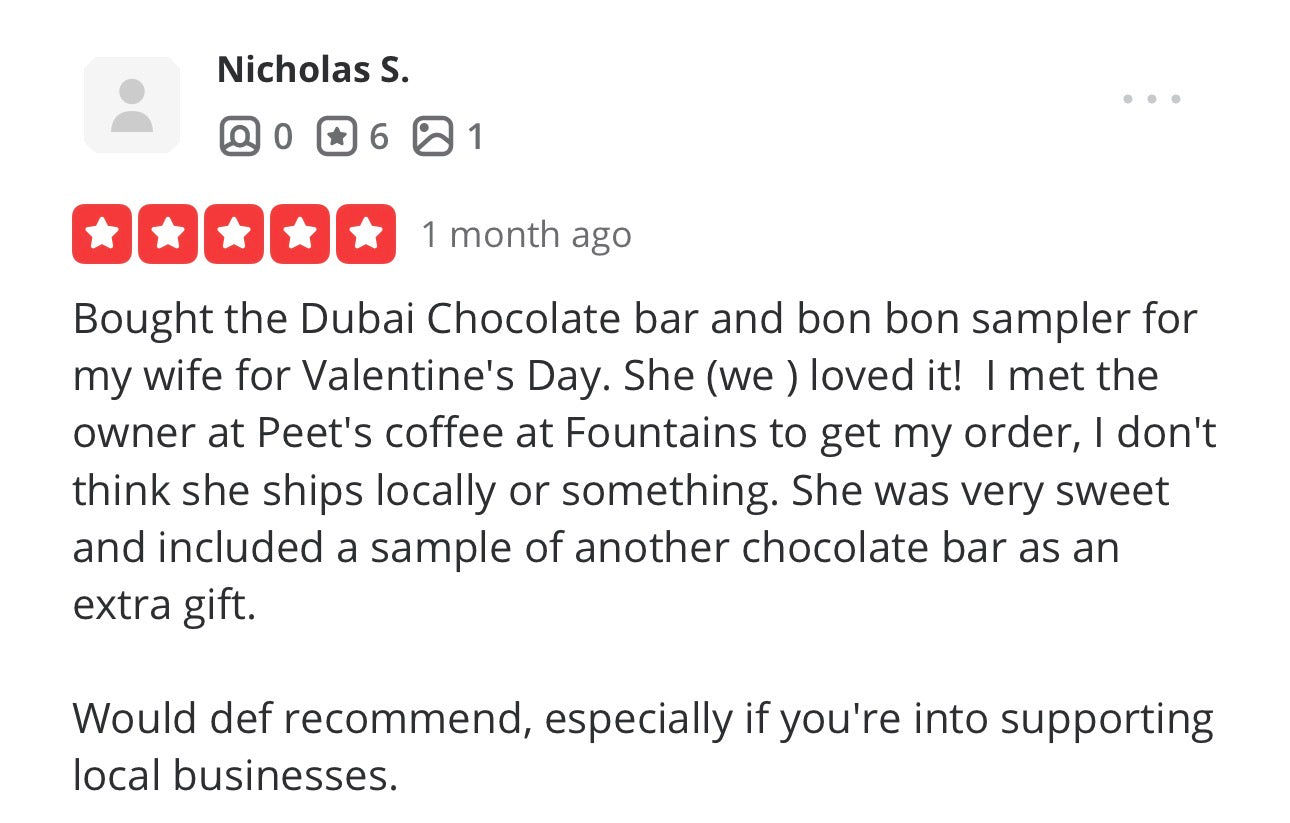Select the fourth red rating star

[299, 233]
